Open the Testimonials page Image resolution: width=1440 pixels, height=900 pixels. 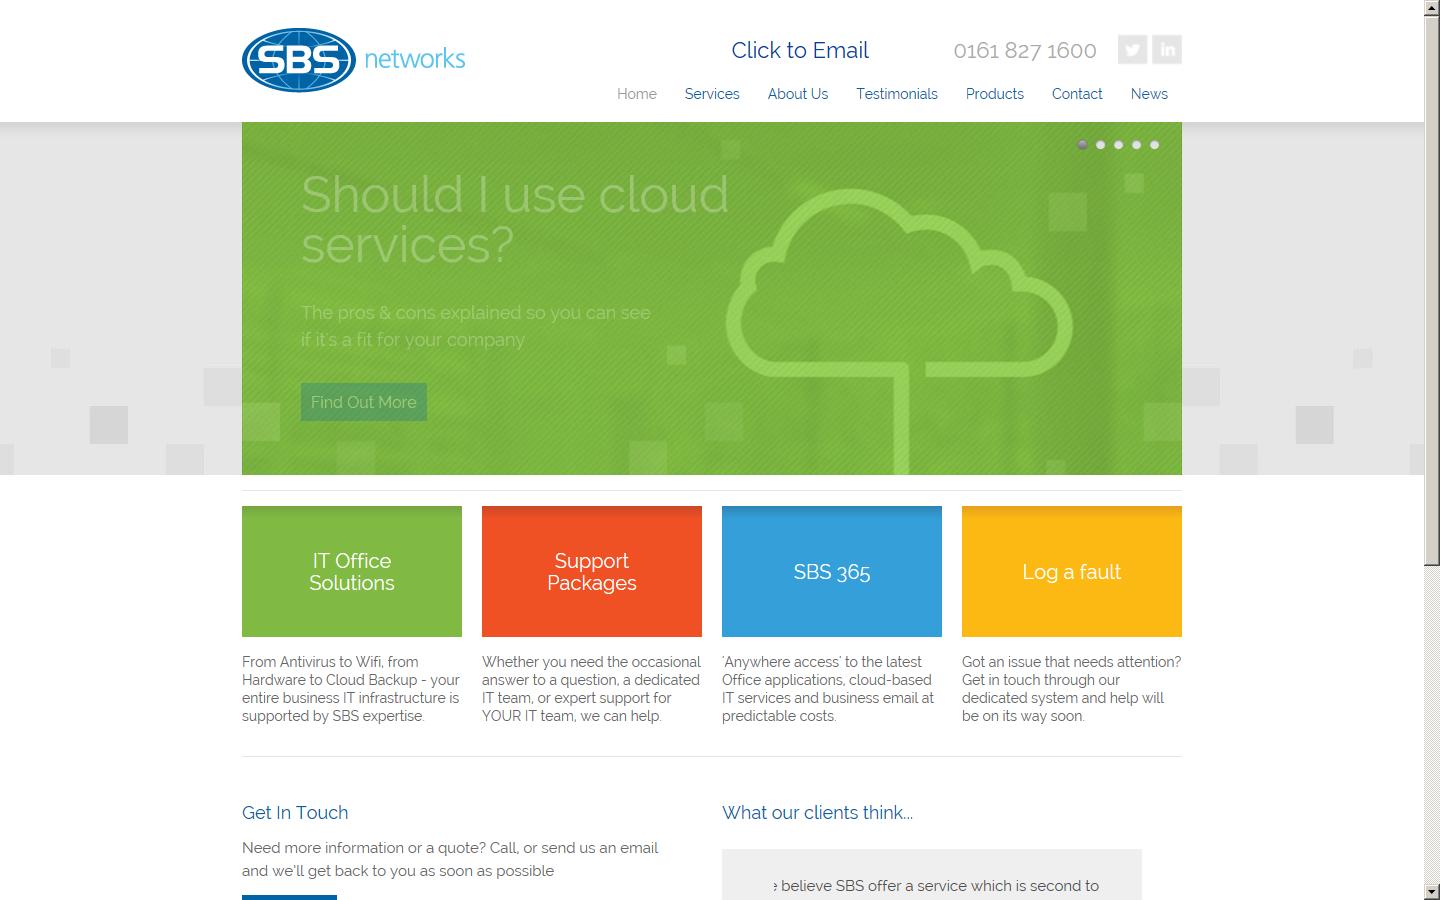pos(896,94)
